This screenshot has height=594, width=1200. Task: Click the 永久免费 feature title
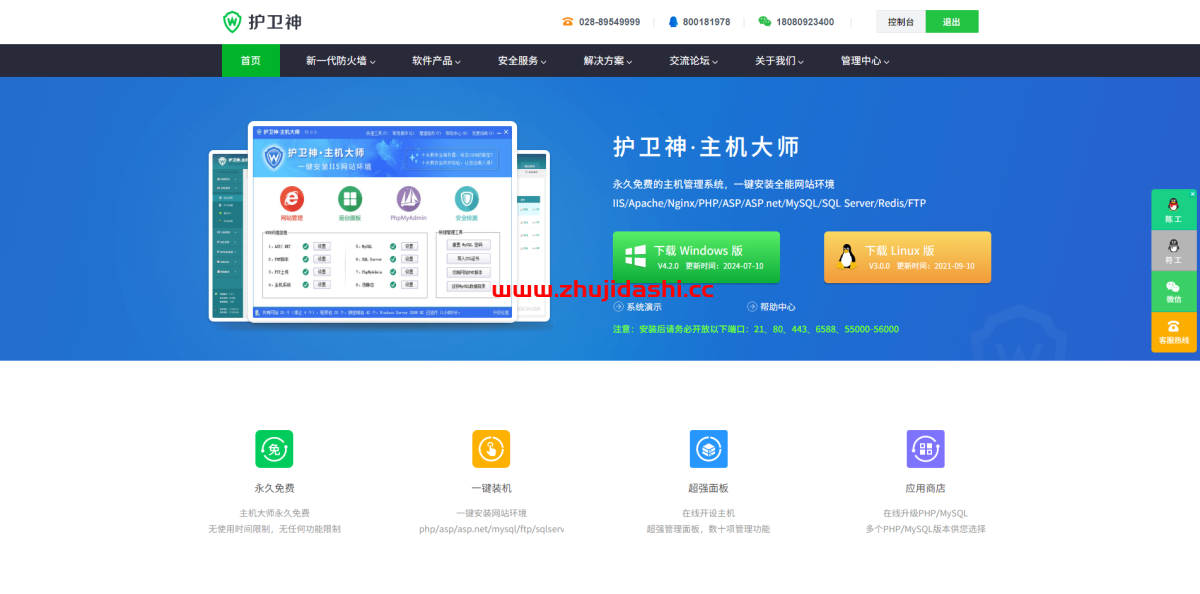(x=274, y=488)
